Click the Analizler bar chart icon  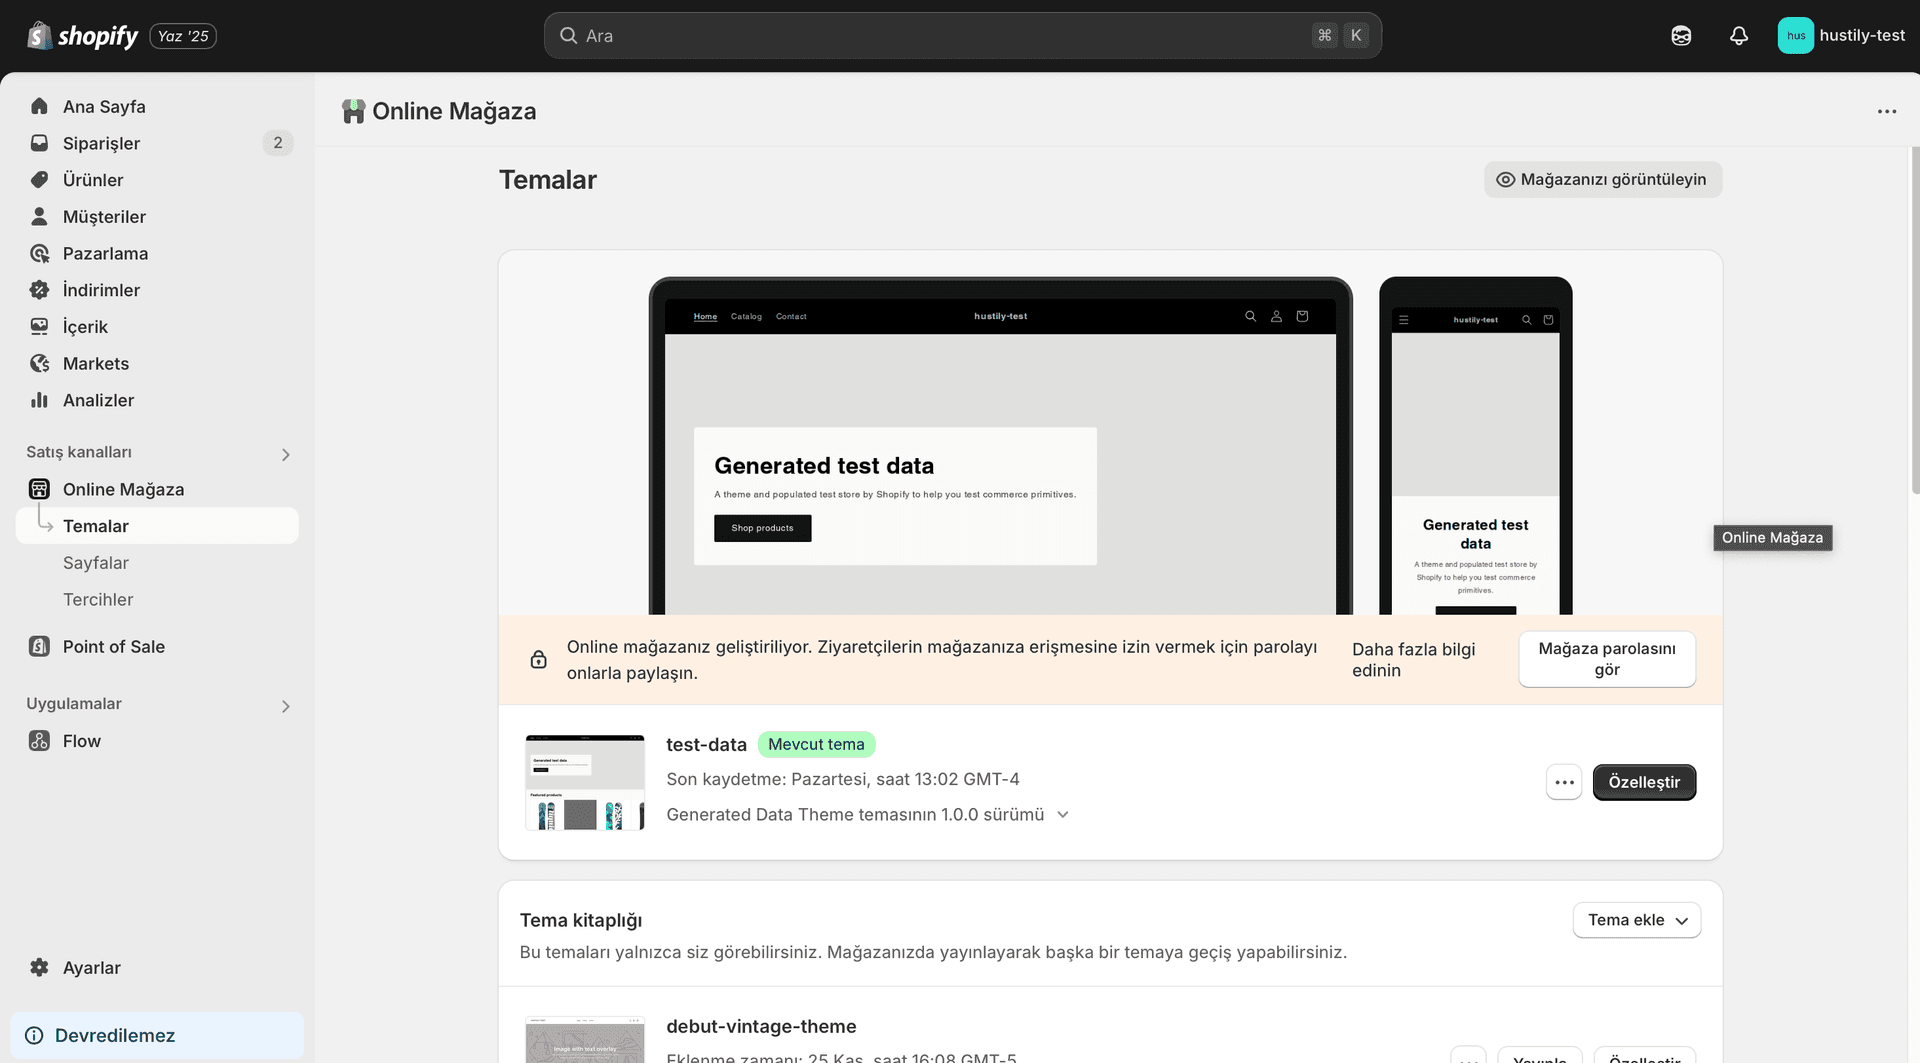click(39, 400)
